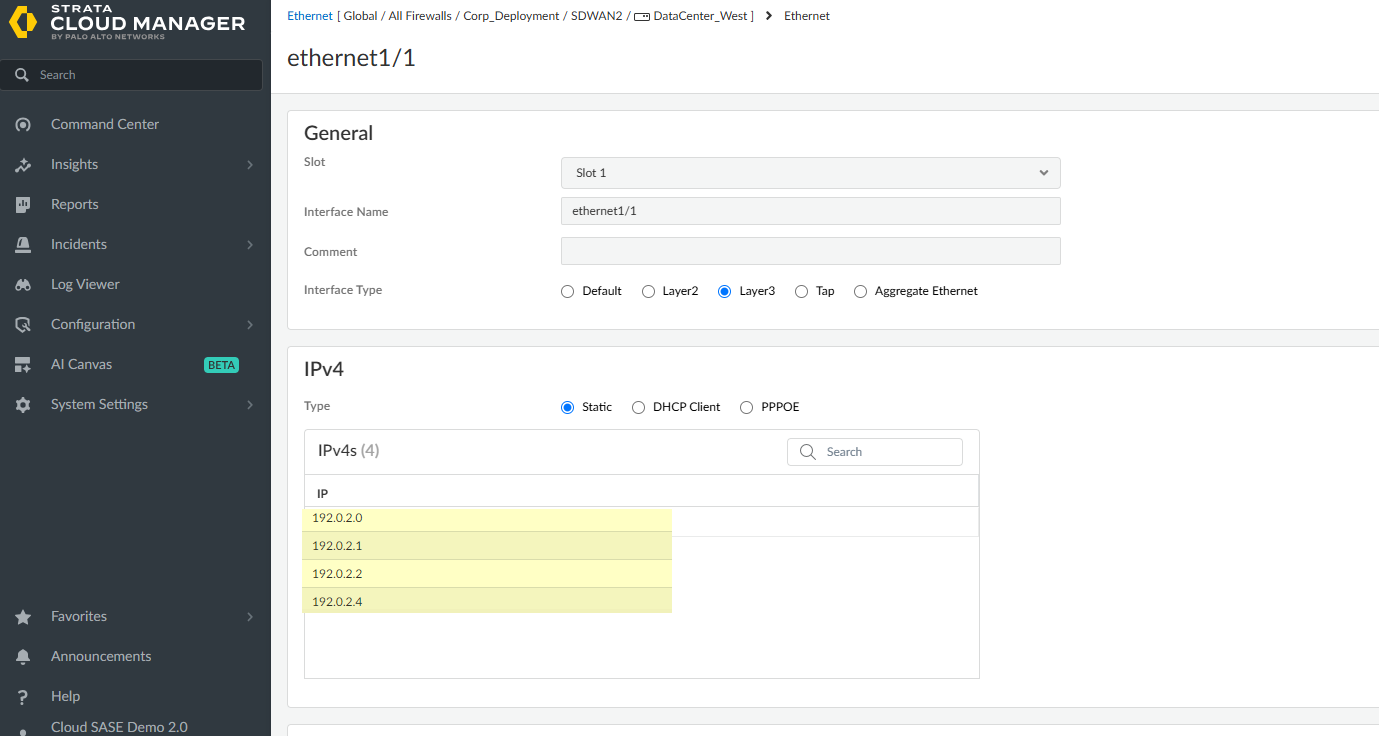Click the Command Center sidebar icon
Image resolution: width=1379 pixels, height=736 pixels.
pos(23,125)
